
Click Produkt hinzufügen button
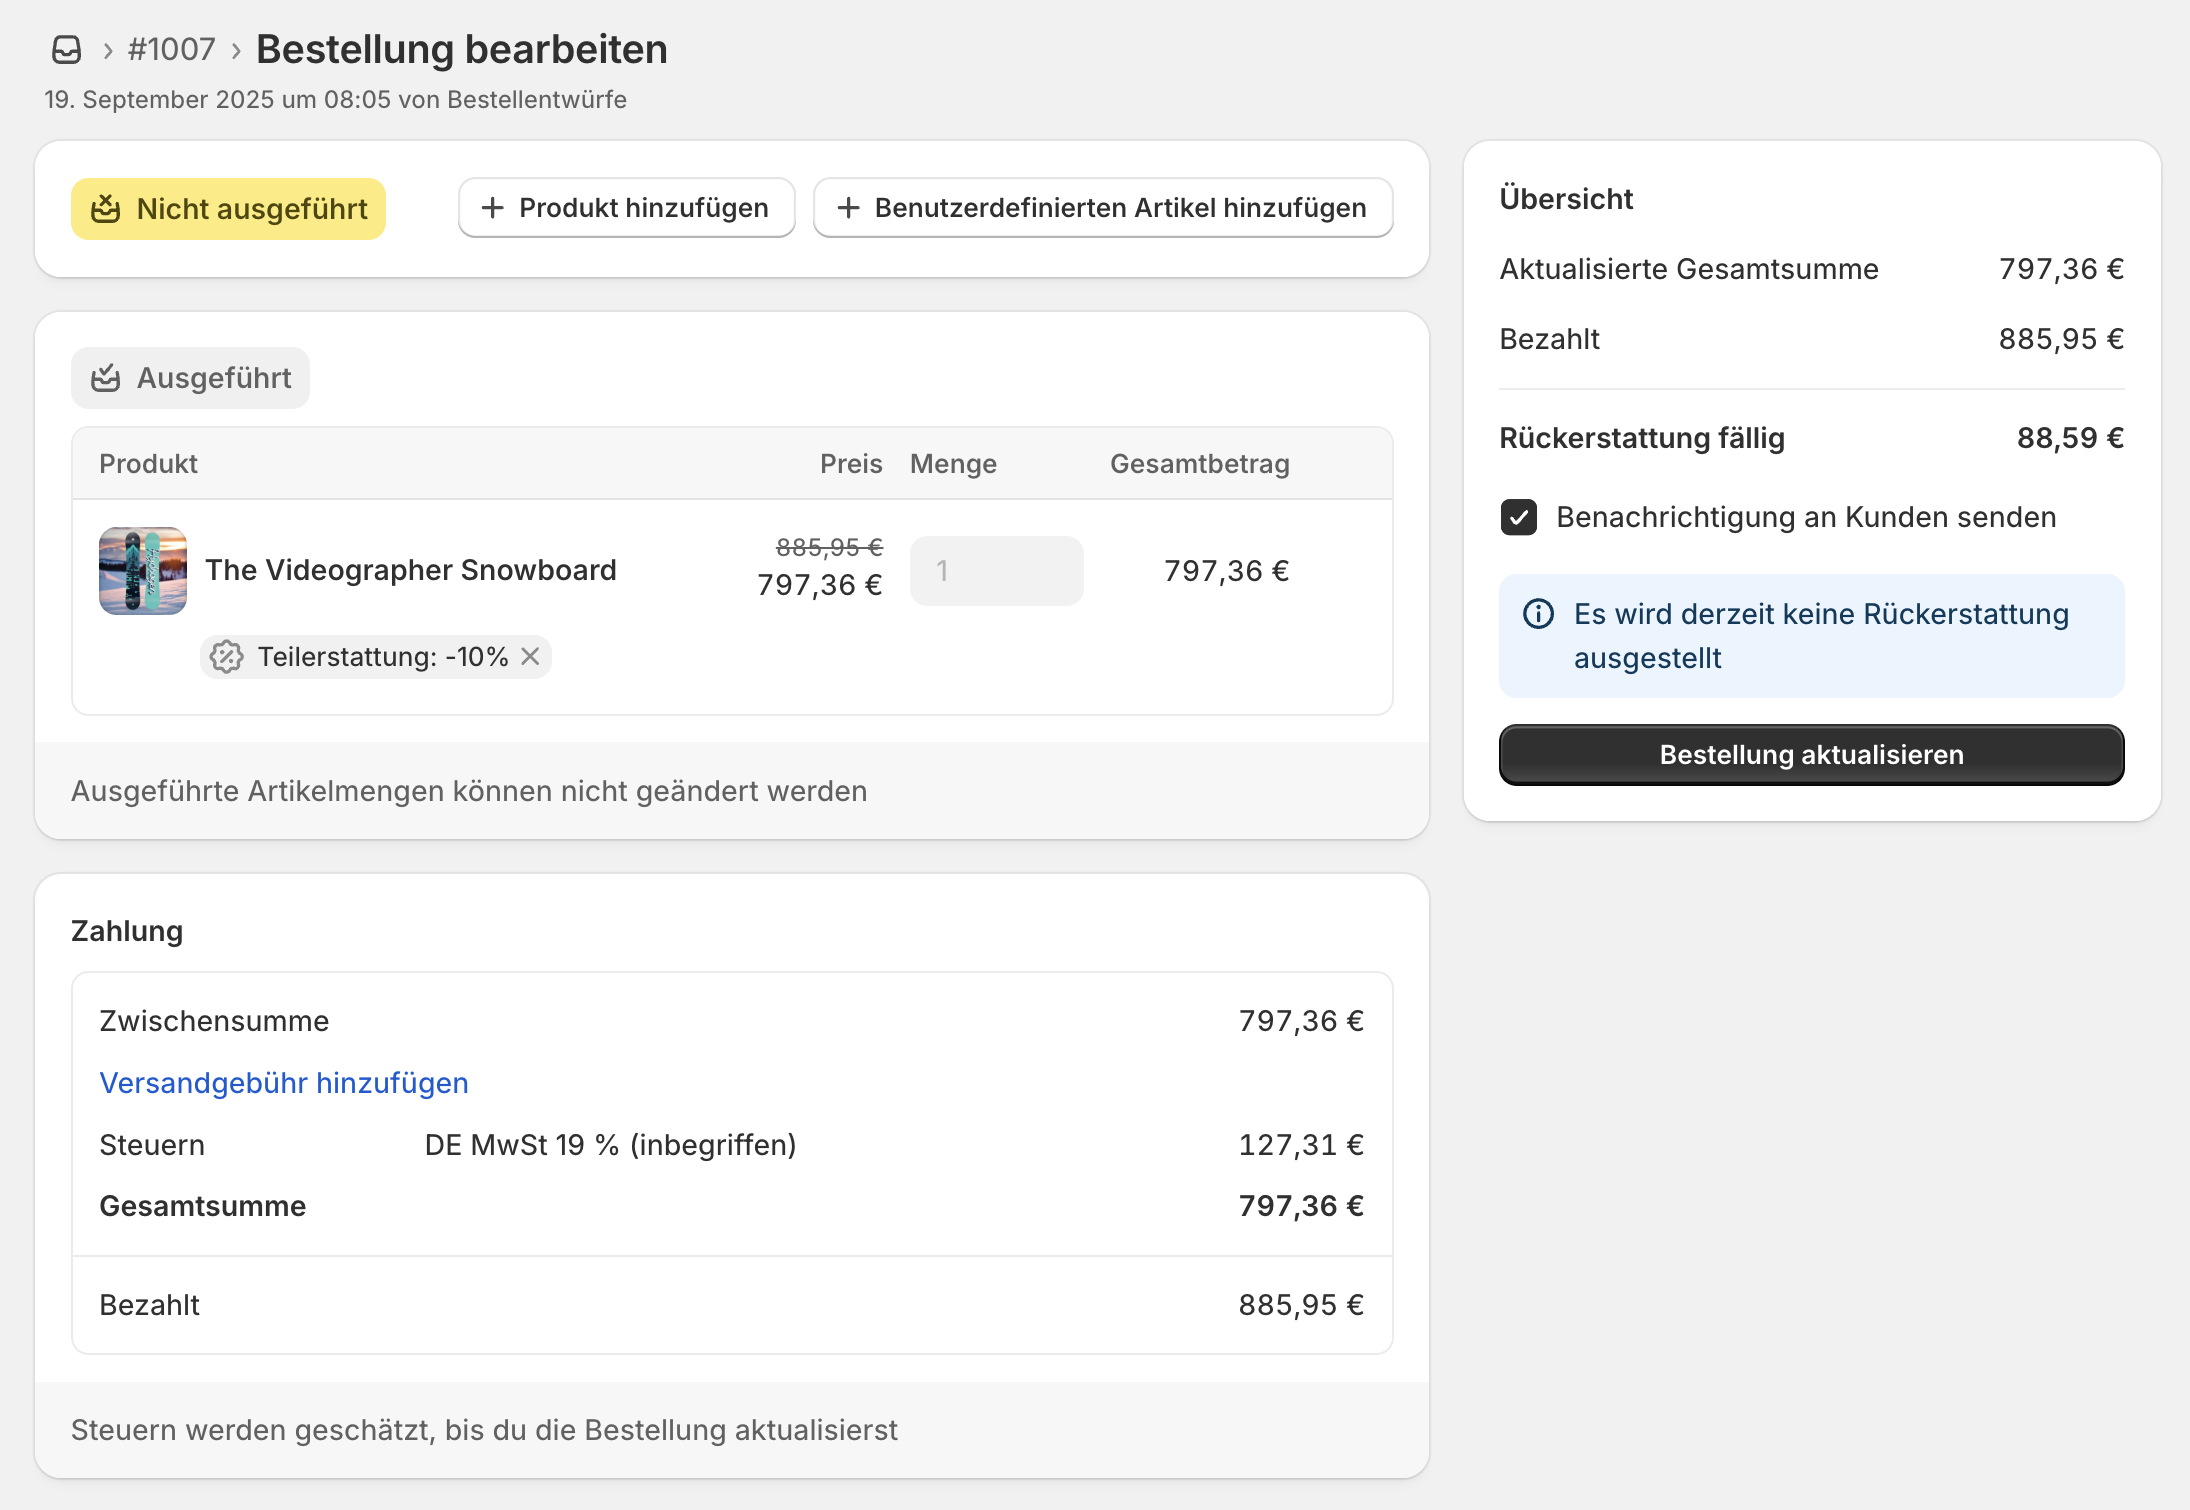coord(626,208)
